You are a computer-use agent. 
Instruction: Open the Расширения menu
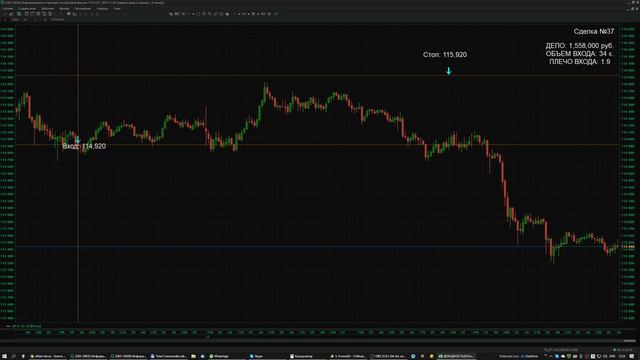click(83, 9)
